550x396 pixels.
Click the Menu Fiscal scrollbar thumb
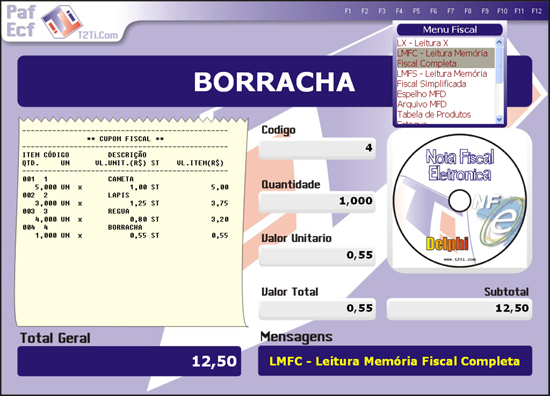[499, 65]
